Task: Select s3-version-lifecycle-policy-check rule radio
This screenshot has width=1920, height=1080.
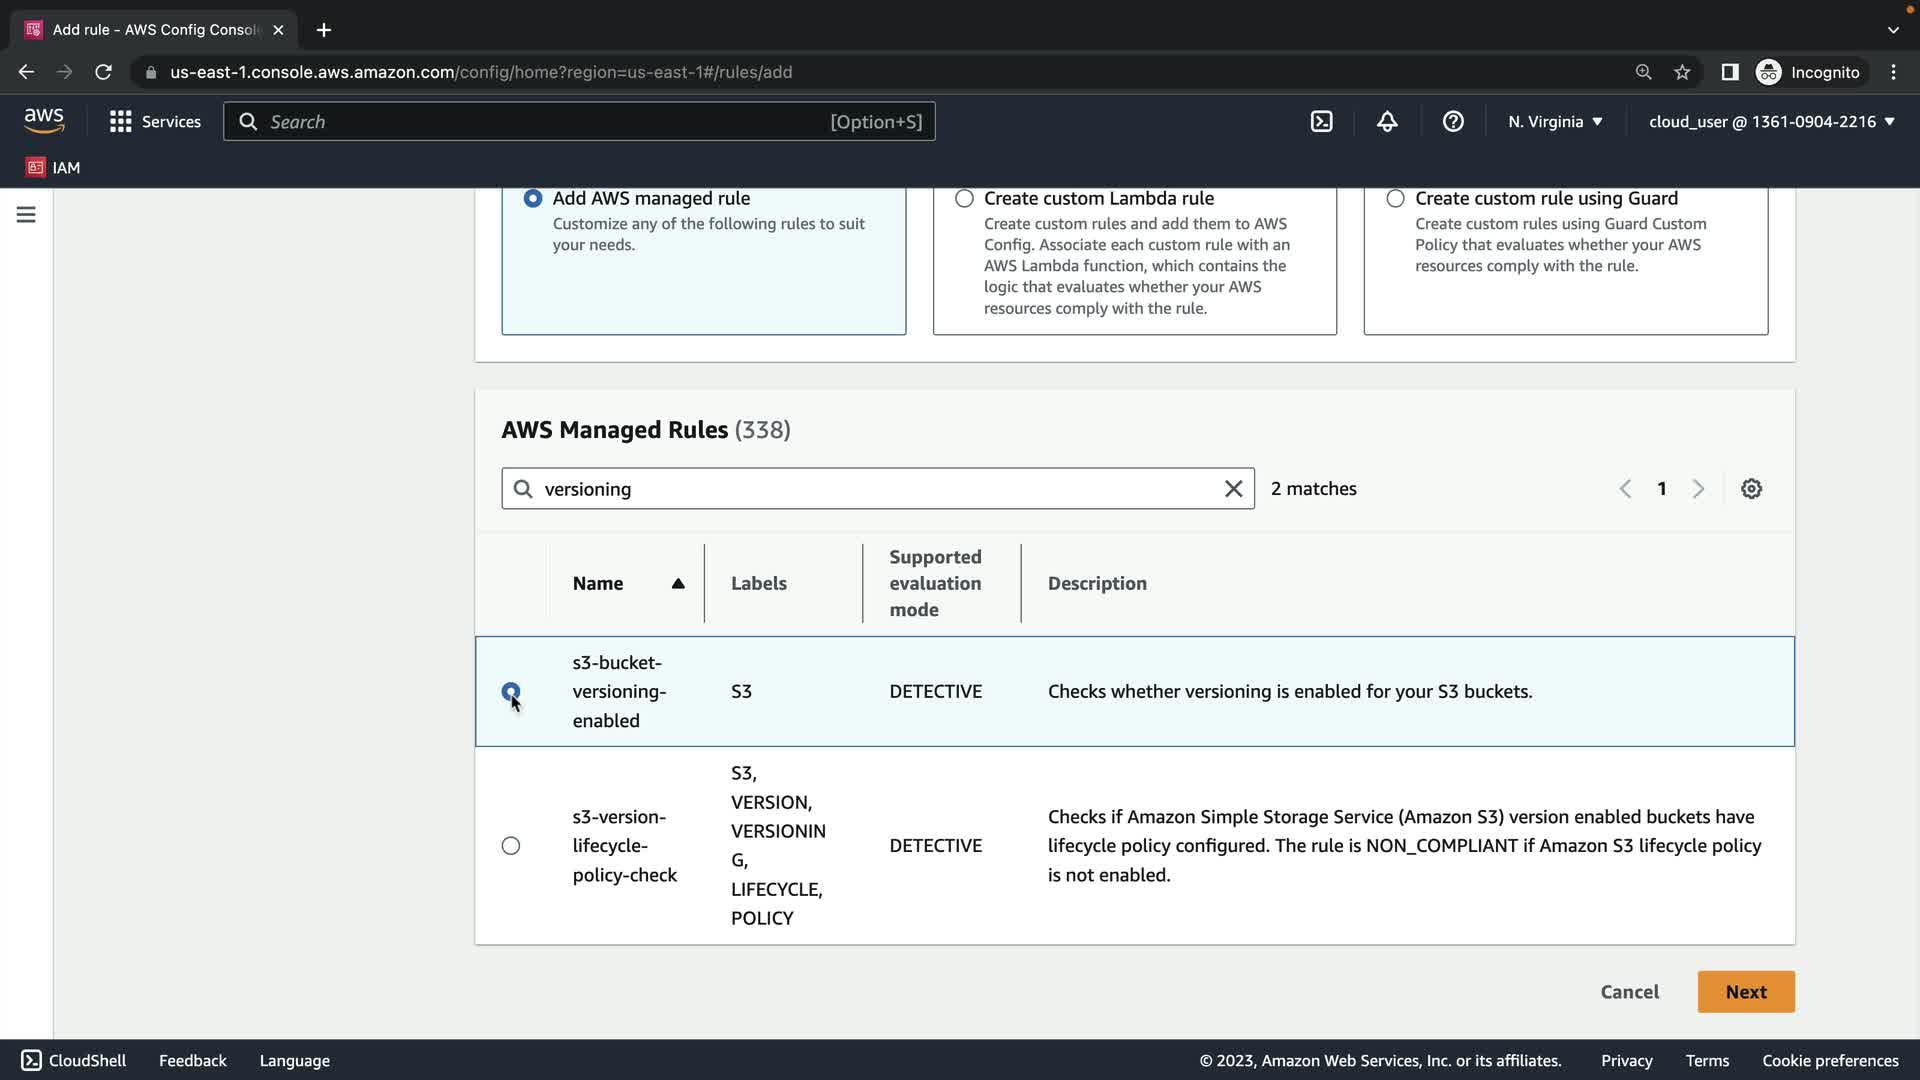Action: tap(511, 846)
